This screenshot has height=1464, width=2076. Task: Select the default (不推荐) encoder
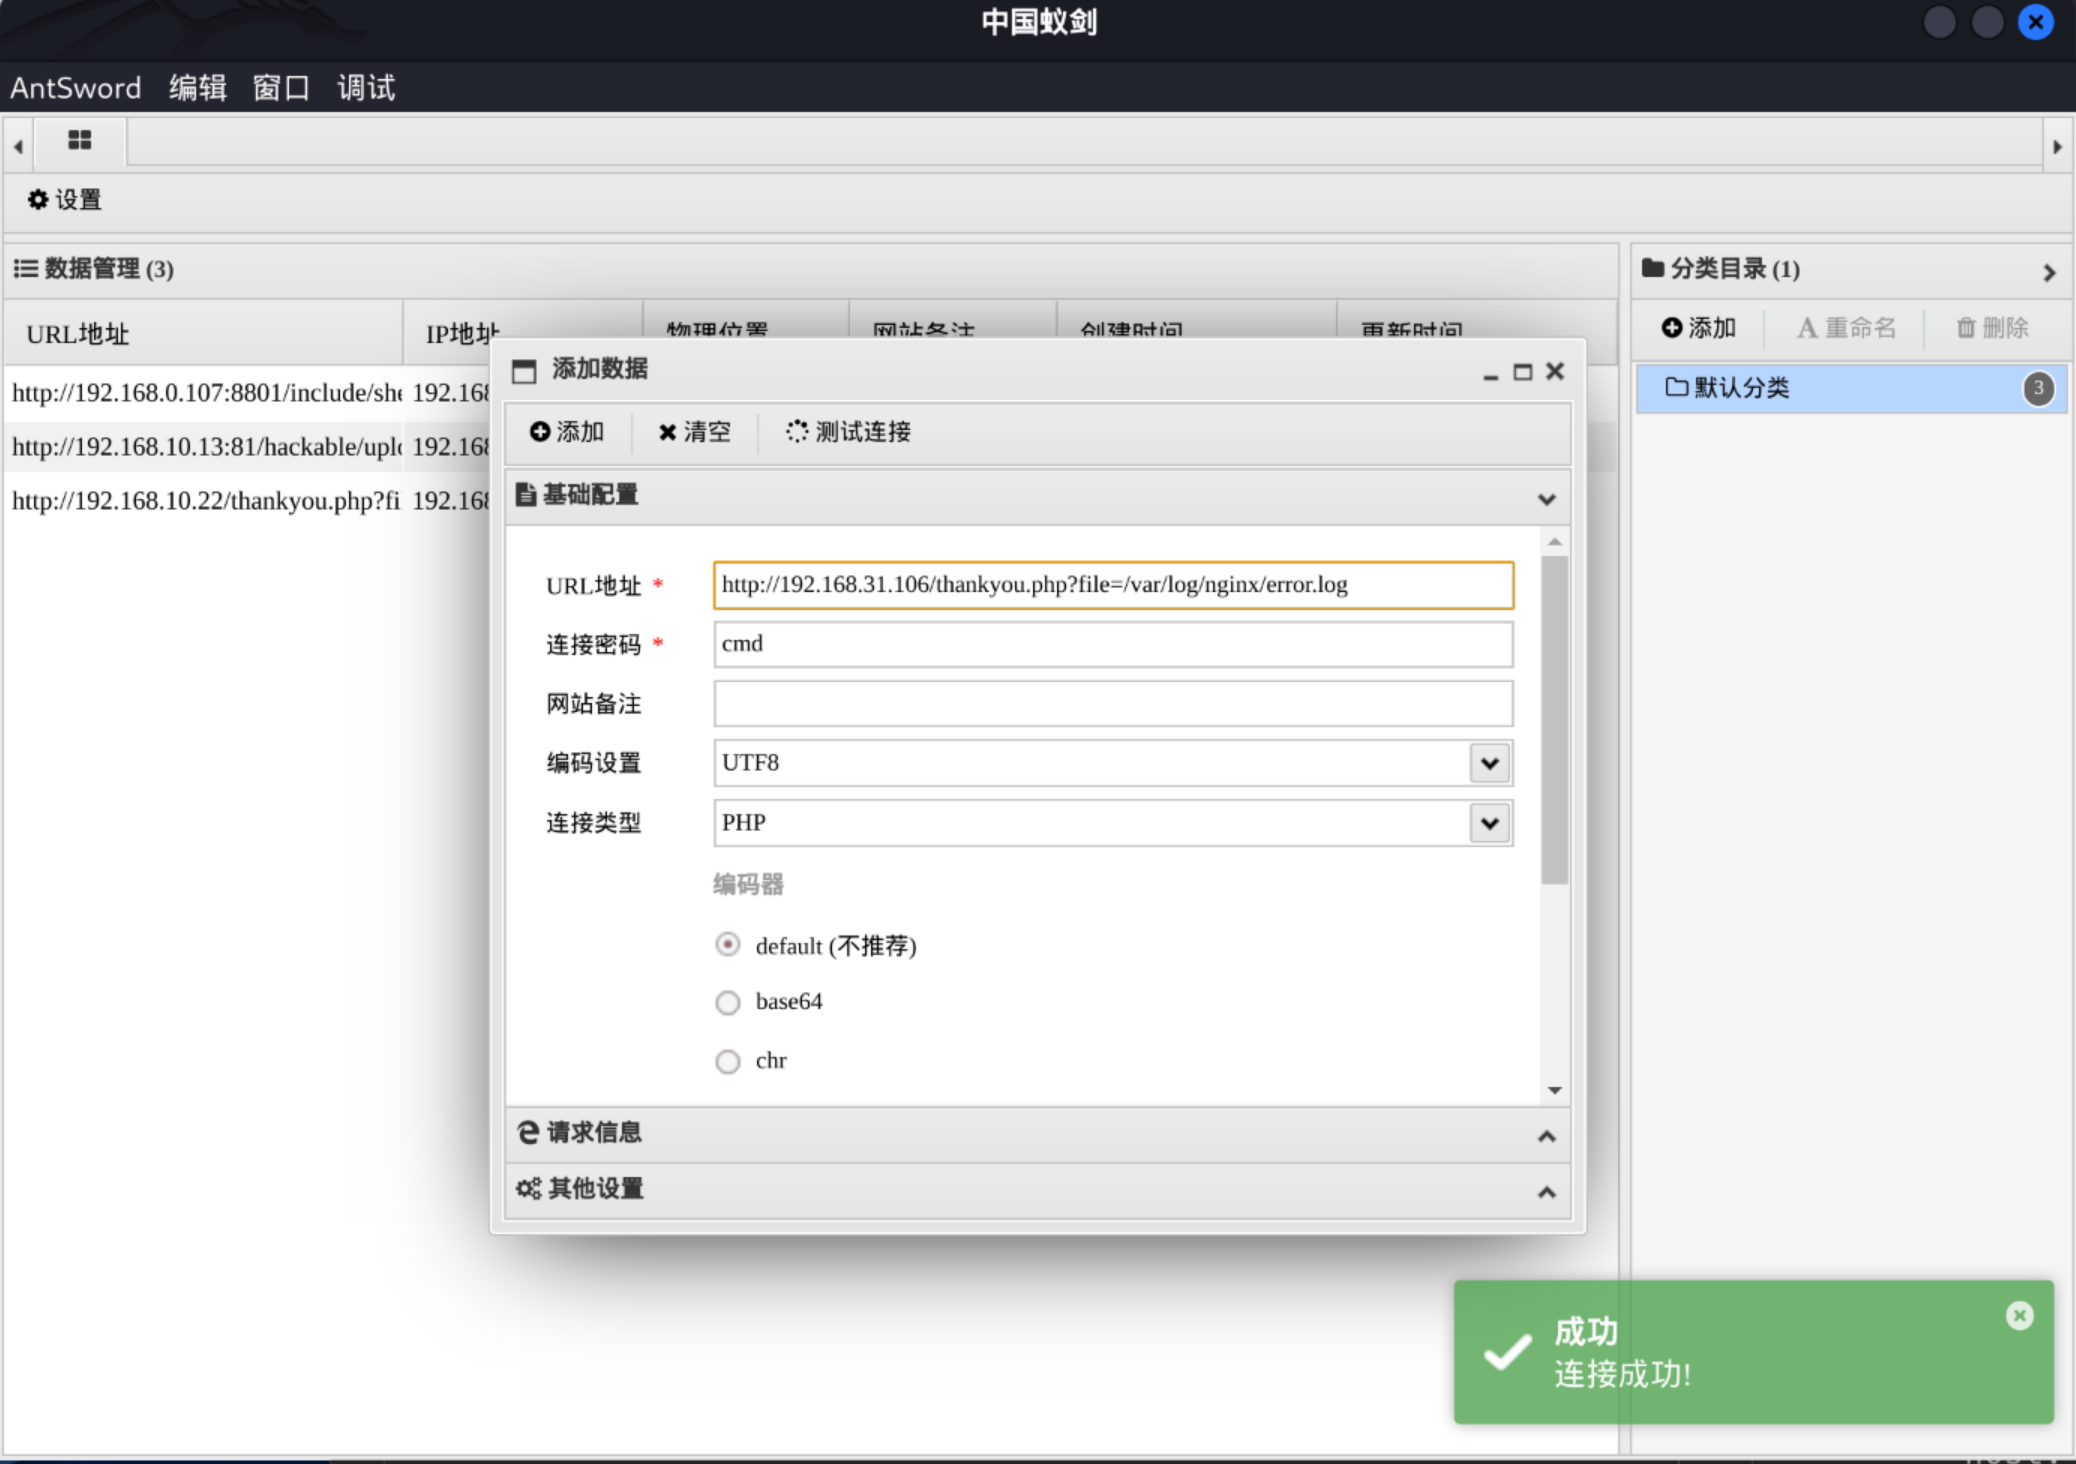coord(728,944)
